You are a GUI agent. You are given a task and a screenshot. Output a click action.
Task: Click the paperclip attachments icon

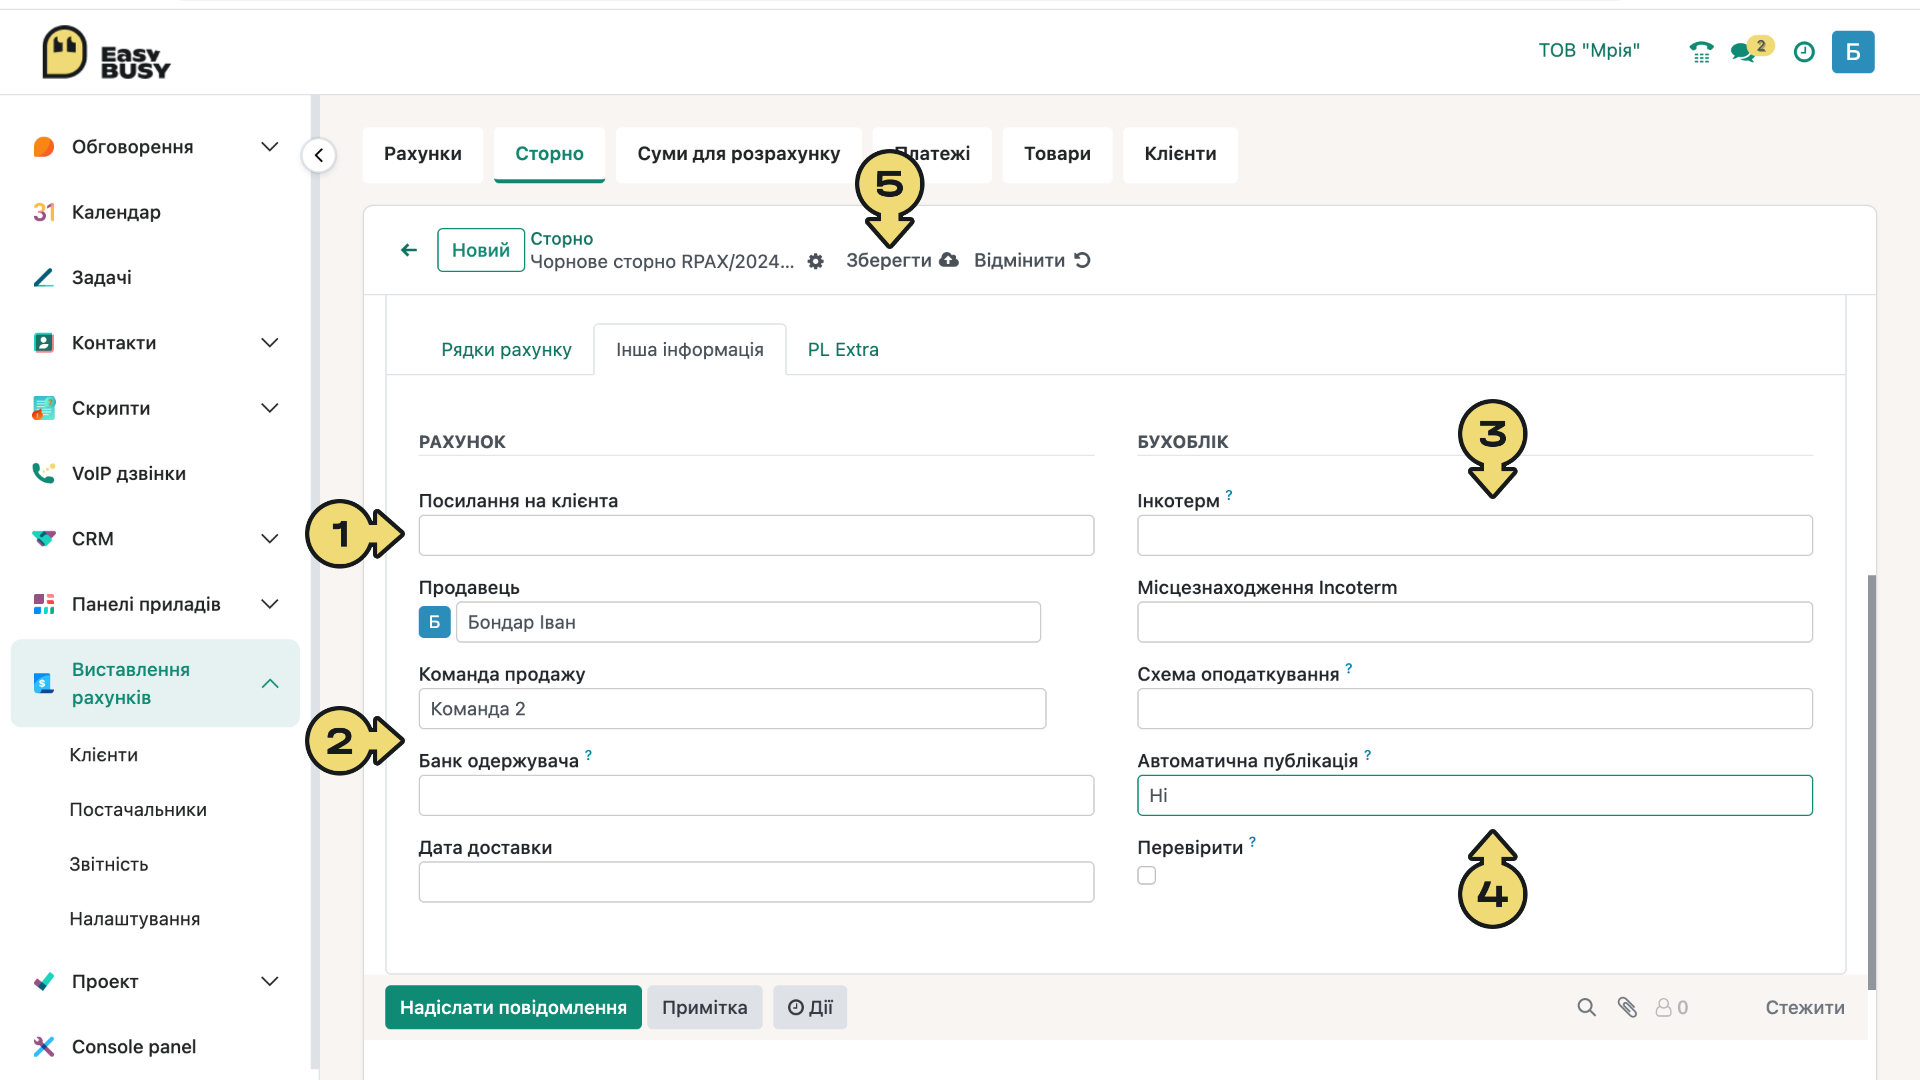point(1627,1008)
